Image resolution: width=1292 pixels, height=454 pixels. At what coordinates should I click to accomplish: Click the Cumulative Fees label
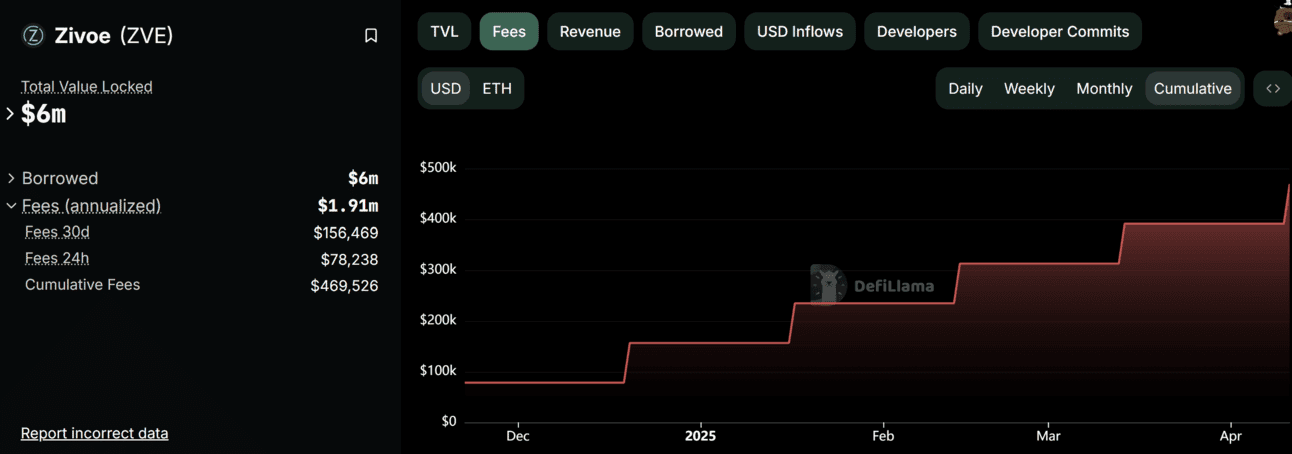pyautogui.click(x=82, y=285)
